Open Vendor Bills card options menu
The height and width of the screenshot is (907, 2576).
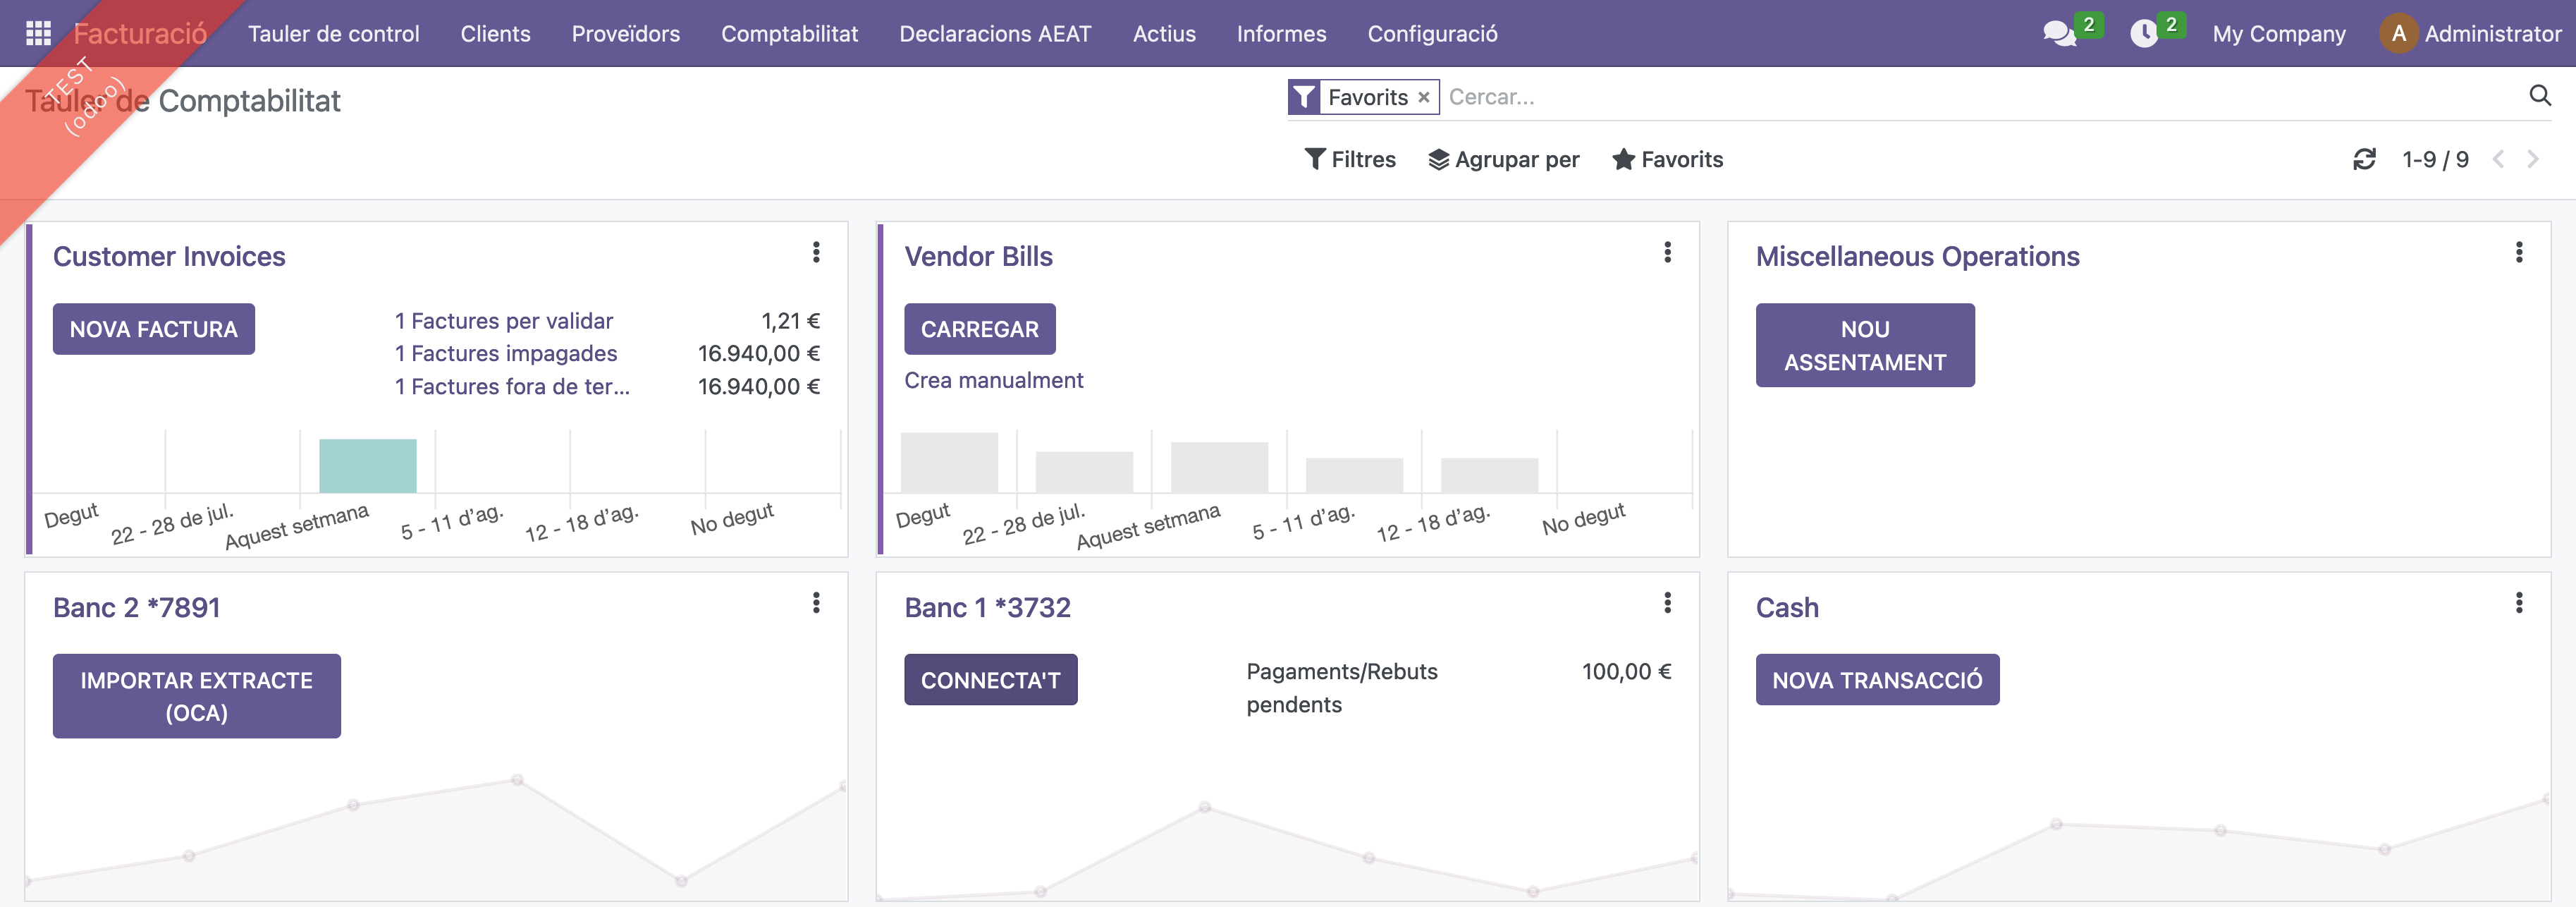[1667, 252]
